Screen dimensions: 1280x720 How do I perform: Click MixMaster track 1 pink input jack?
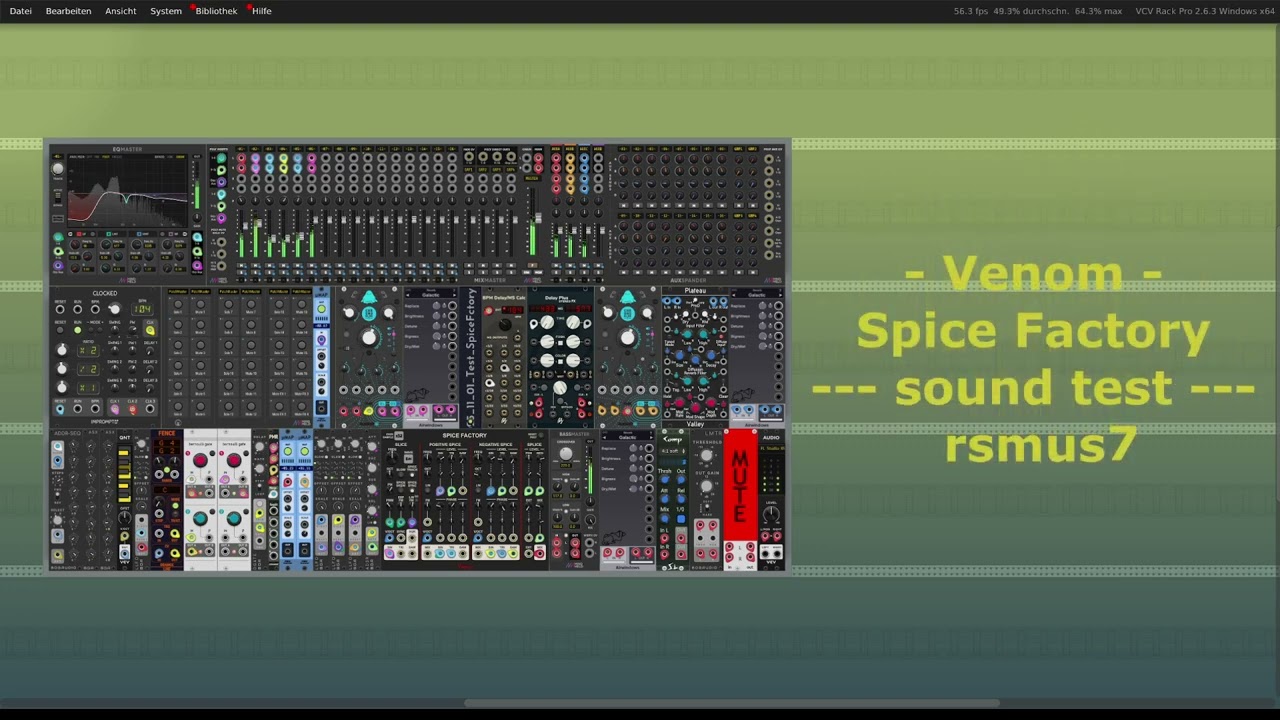[241, 158]
